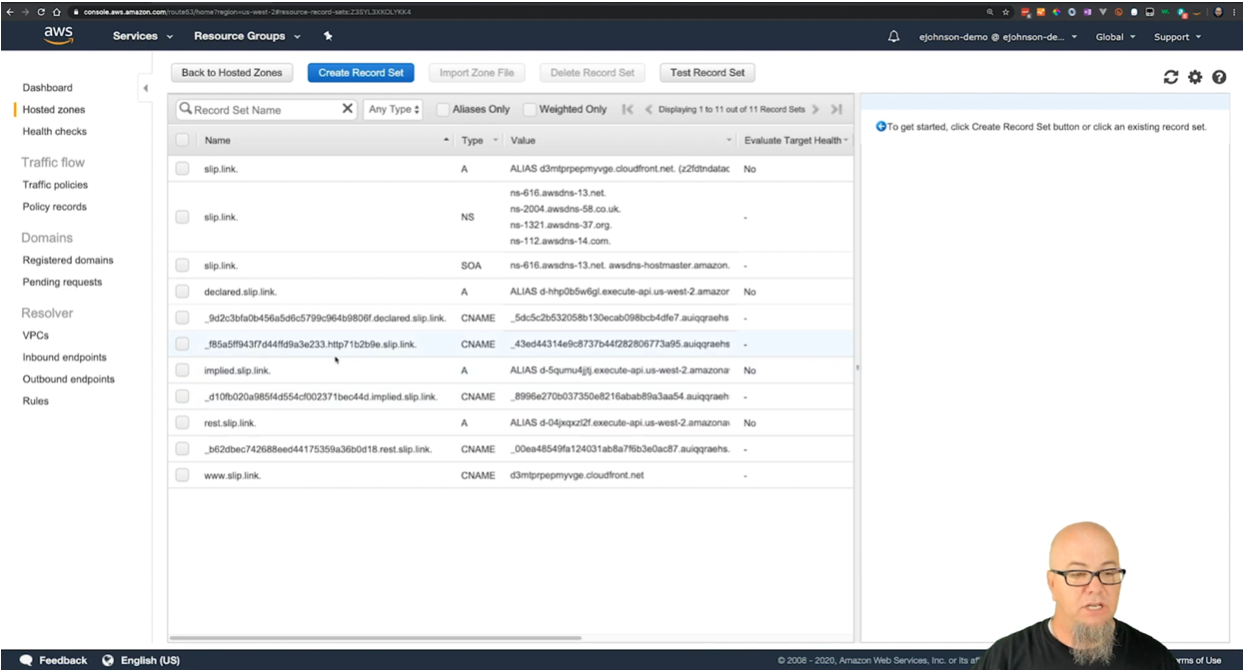Click the Create Record Set button
This screenshot has width=1245, height=671.
tap(360, 72)
